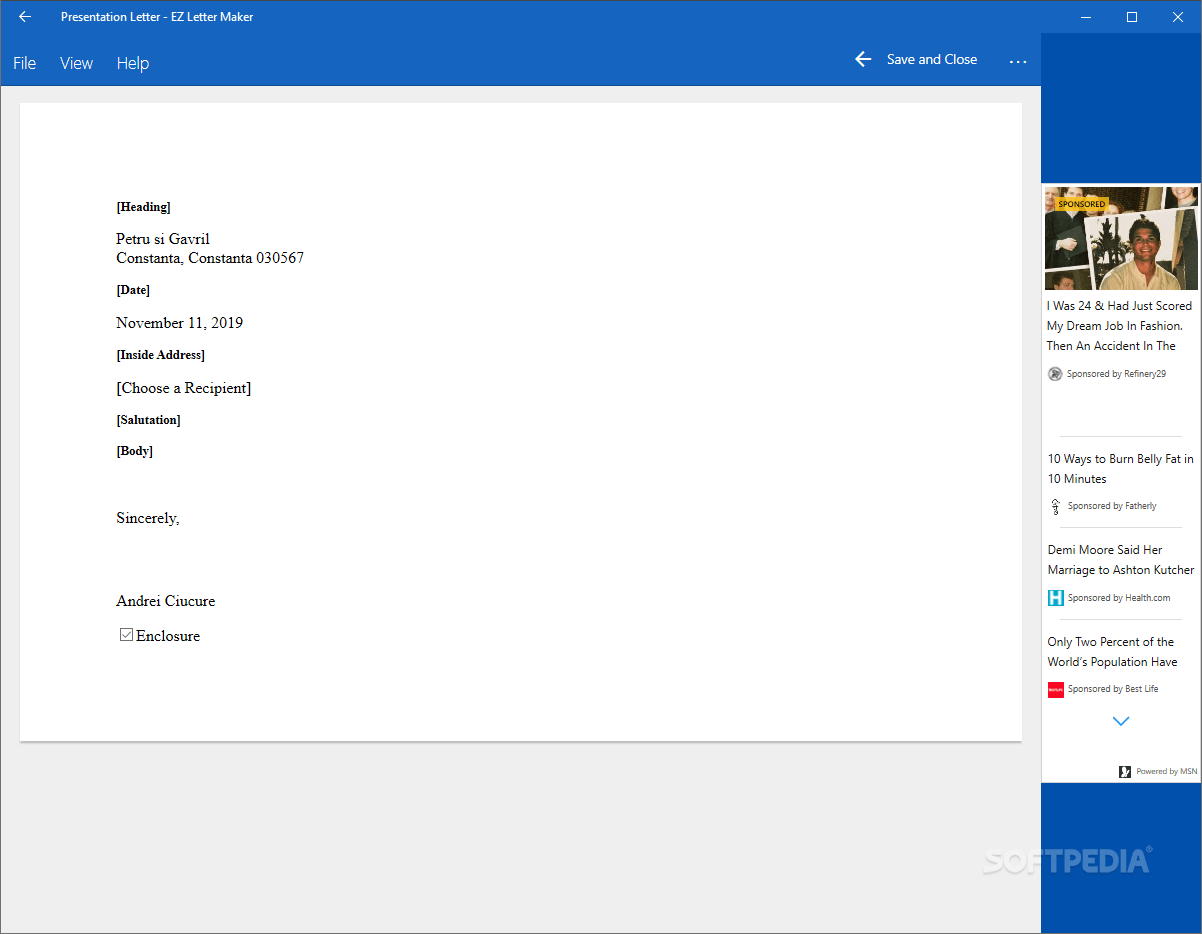Click the date November 11, 2019
Viewport: 1202px width, 934px height.
pos(179,323)
